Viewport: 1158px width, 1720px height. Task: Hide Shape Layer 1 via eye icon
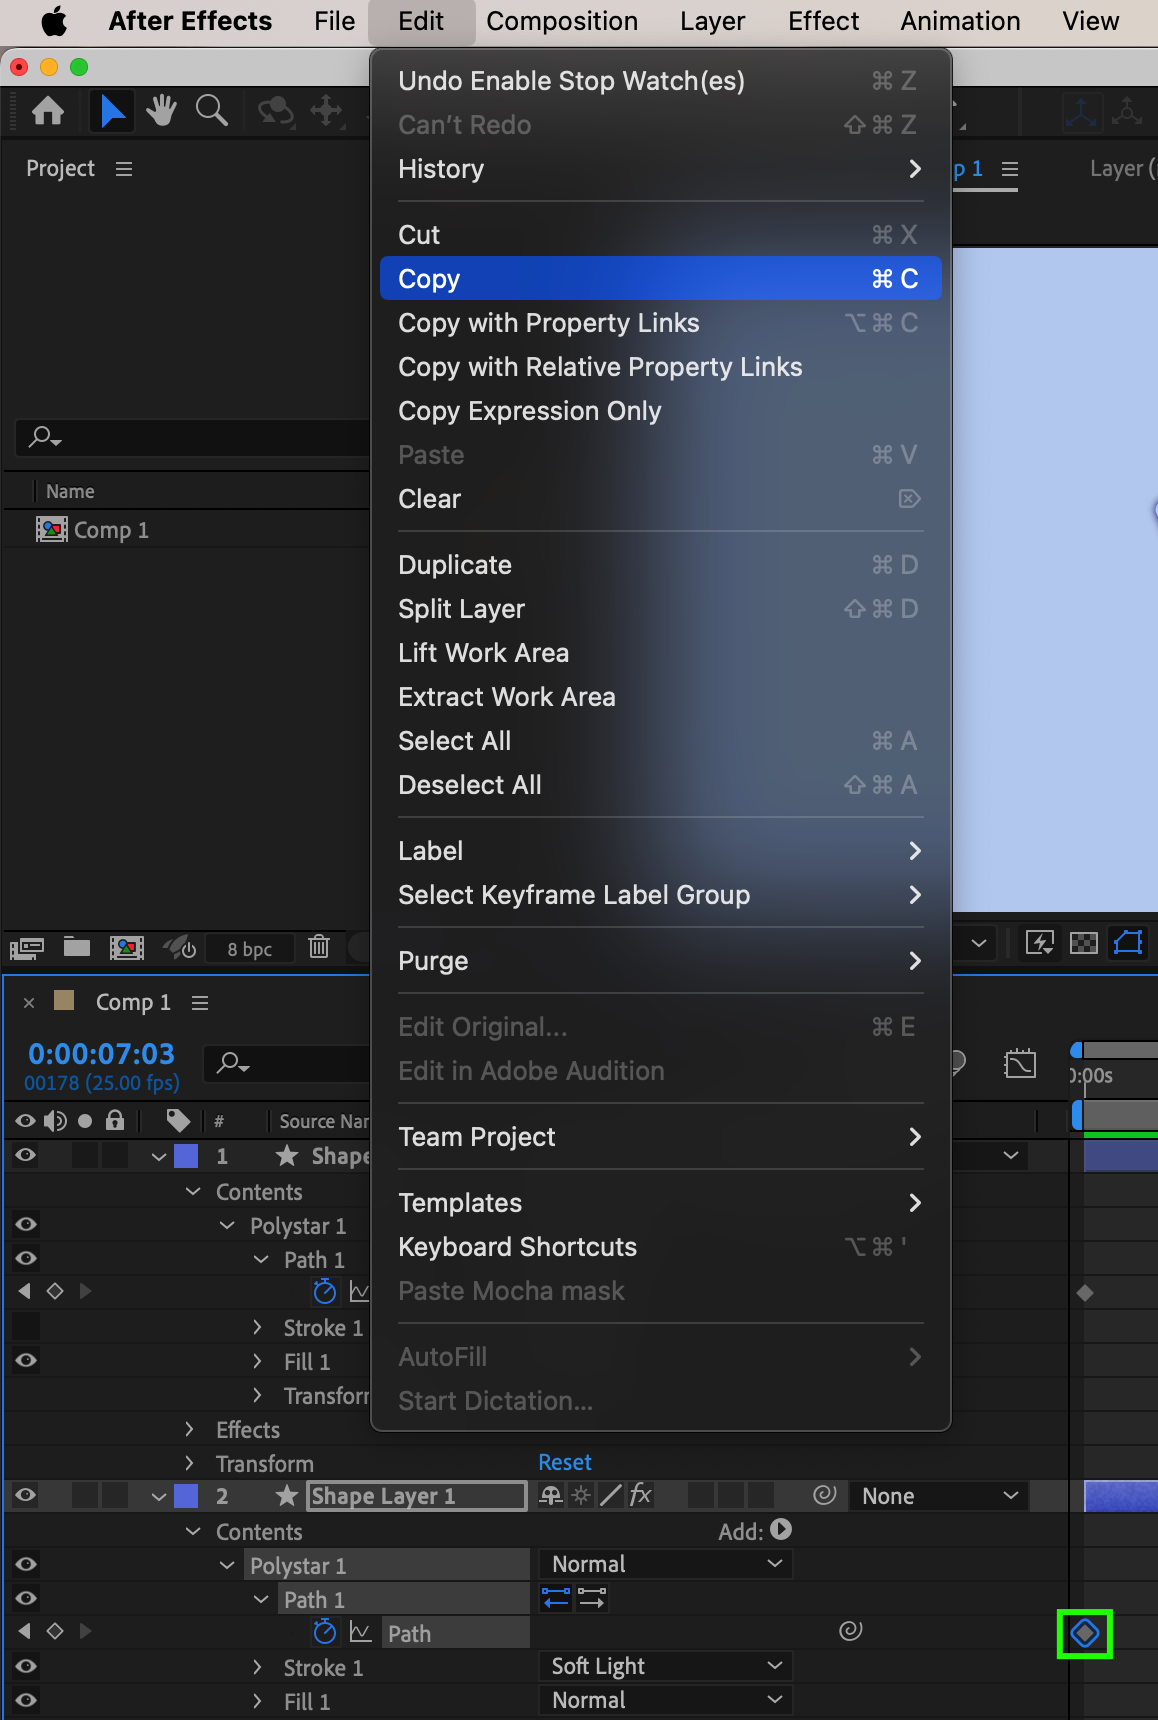pos(26,1496)
